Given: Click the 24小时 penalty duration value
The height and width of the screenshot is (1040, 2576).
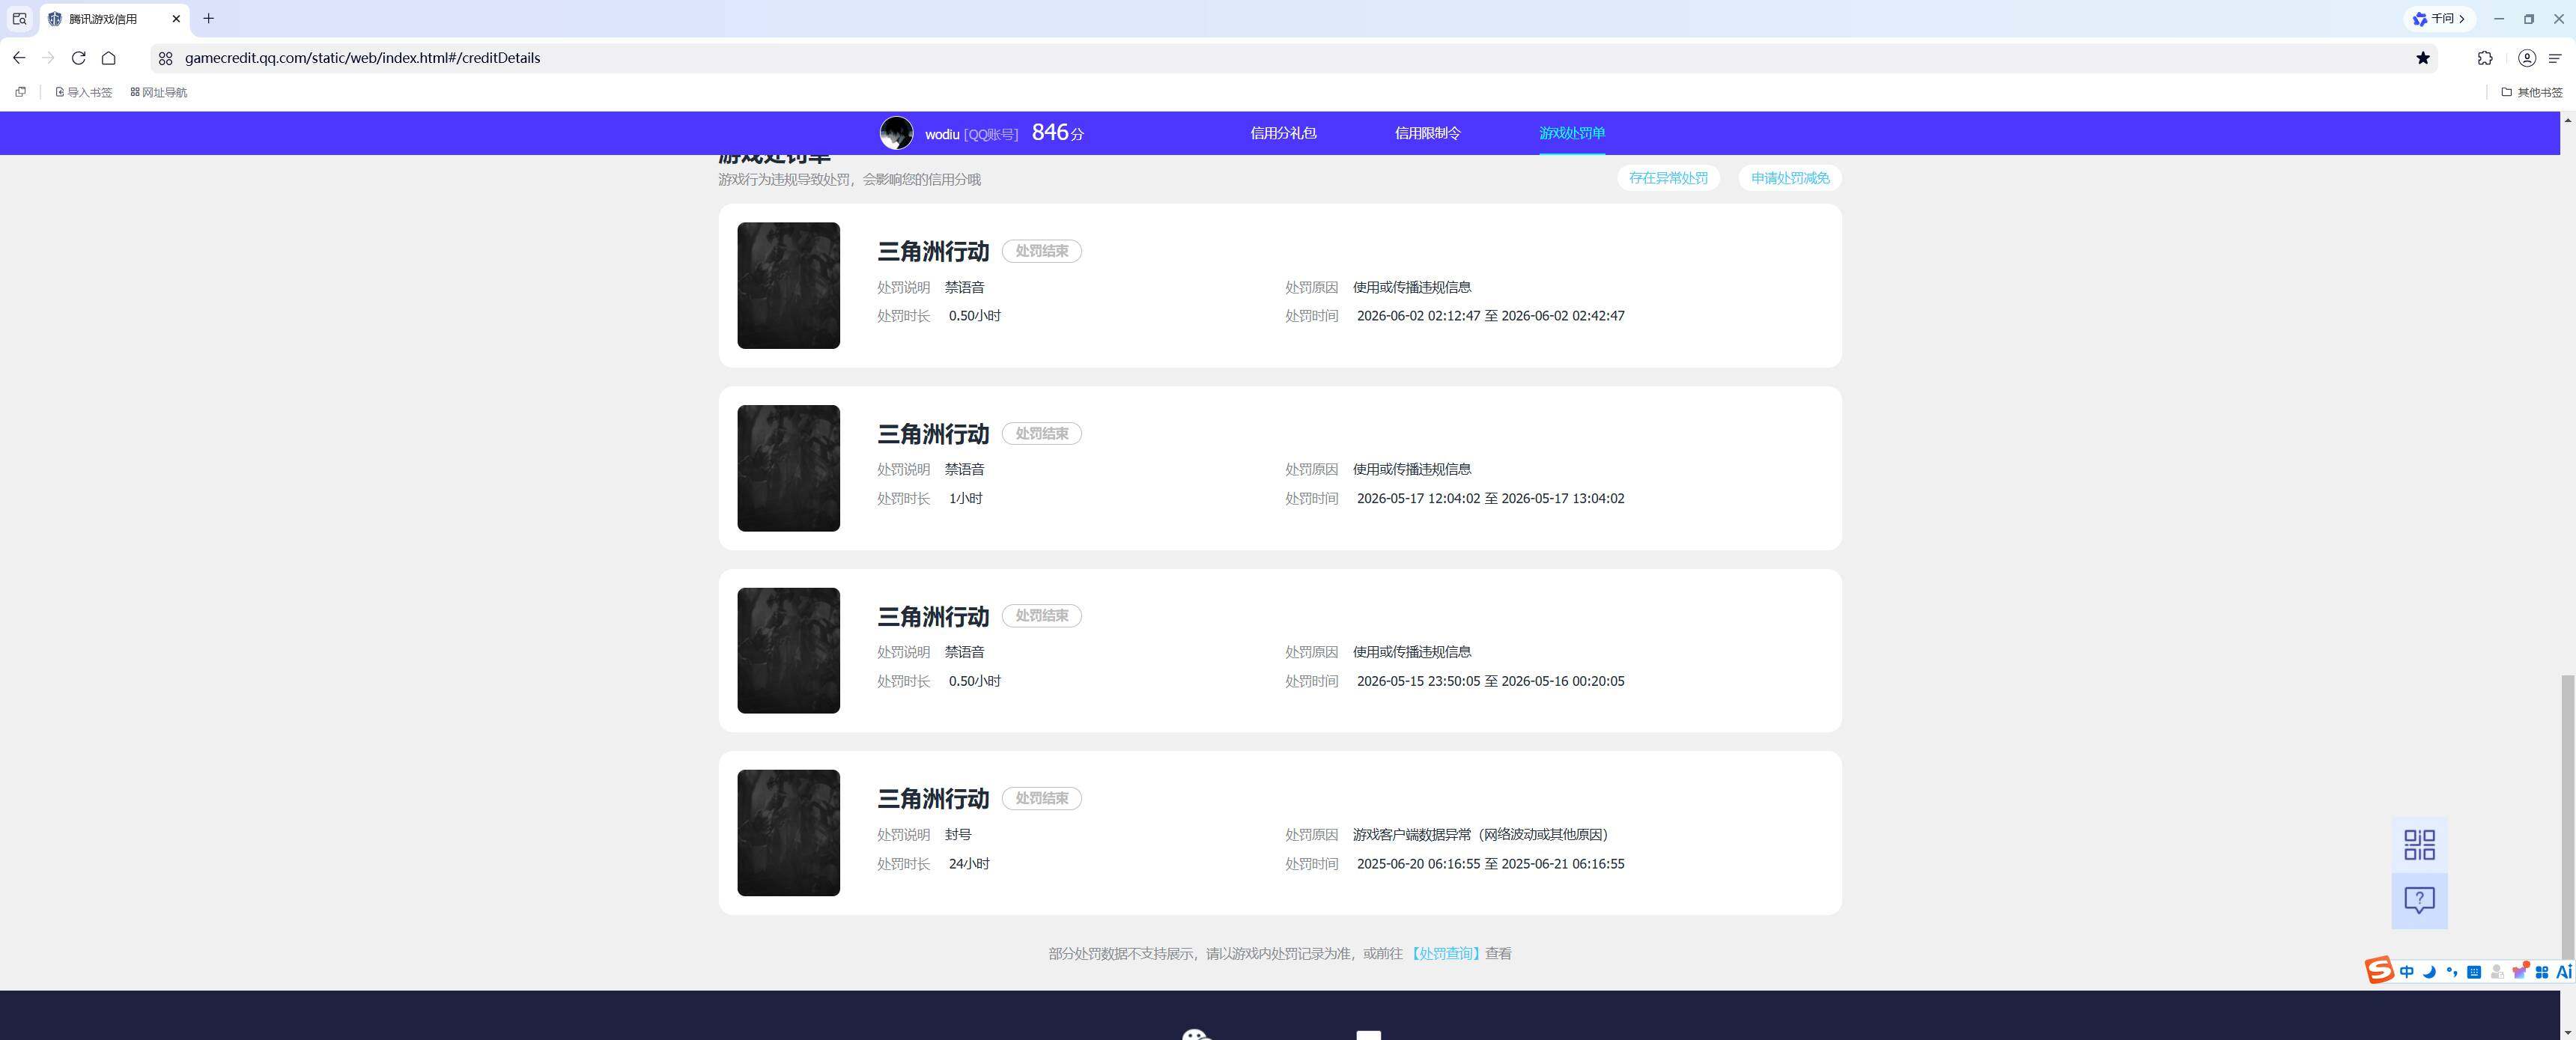Looking at the screenshot, I should point(969,864).
